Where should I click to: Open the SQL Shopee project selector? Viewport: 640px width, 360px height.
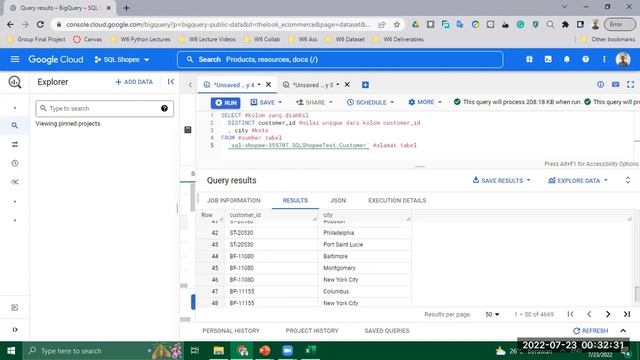tap(122, 60)
